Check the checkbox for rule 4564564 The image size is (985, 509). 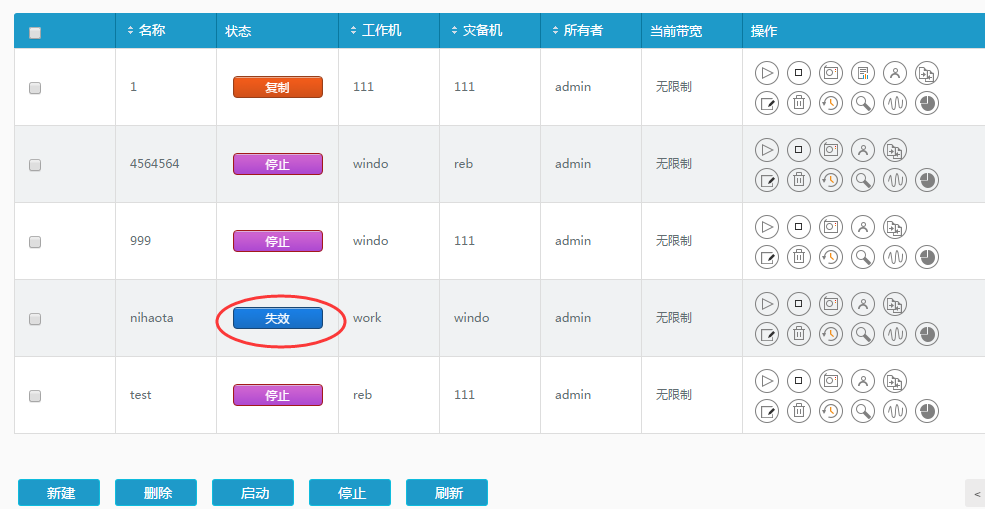pyautogui.click(x=35, y=165)
